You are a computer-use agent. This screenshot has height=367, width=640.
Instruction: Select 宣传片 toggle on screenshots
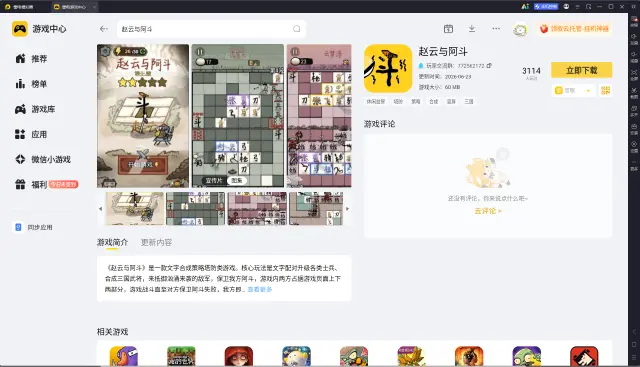(x=214, y=180)
